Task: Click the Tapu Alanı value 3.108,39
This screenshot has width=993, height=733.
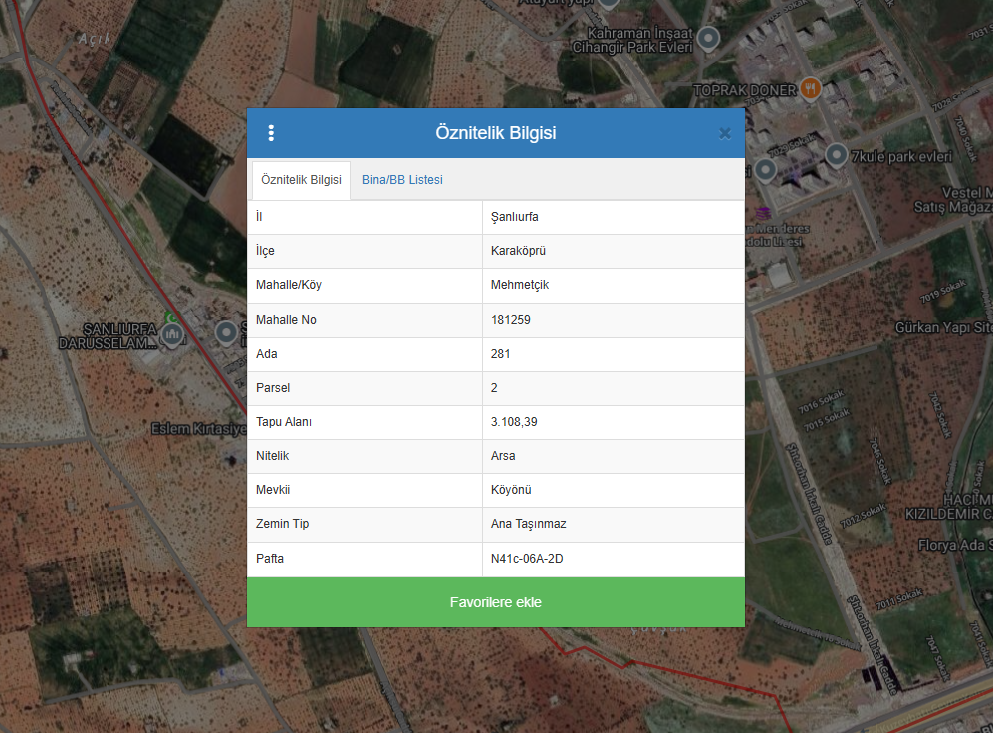Action: [x=514, y=422]
